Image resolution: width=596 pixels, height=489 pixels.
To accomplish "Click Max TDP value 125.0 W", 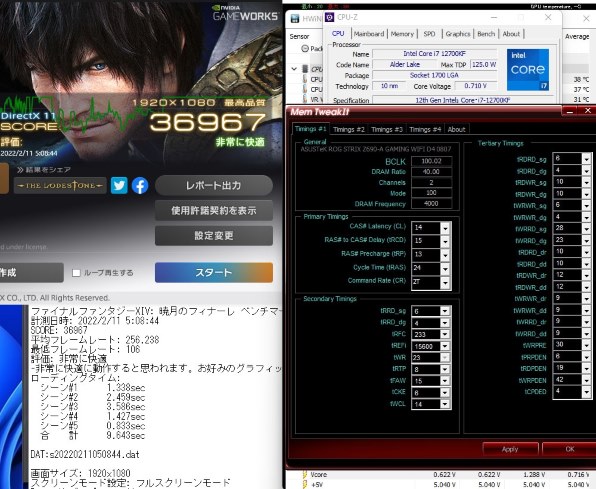I will (483, 65).
